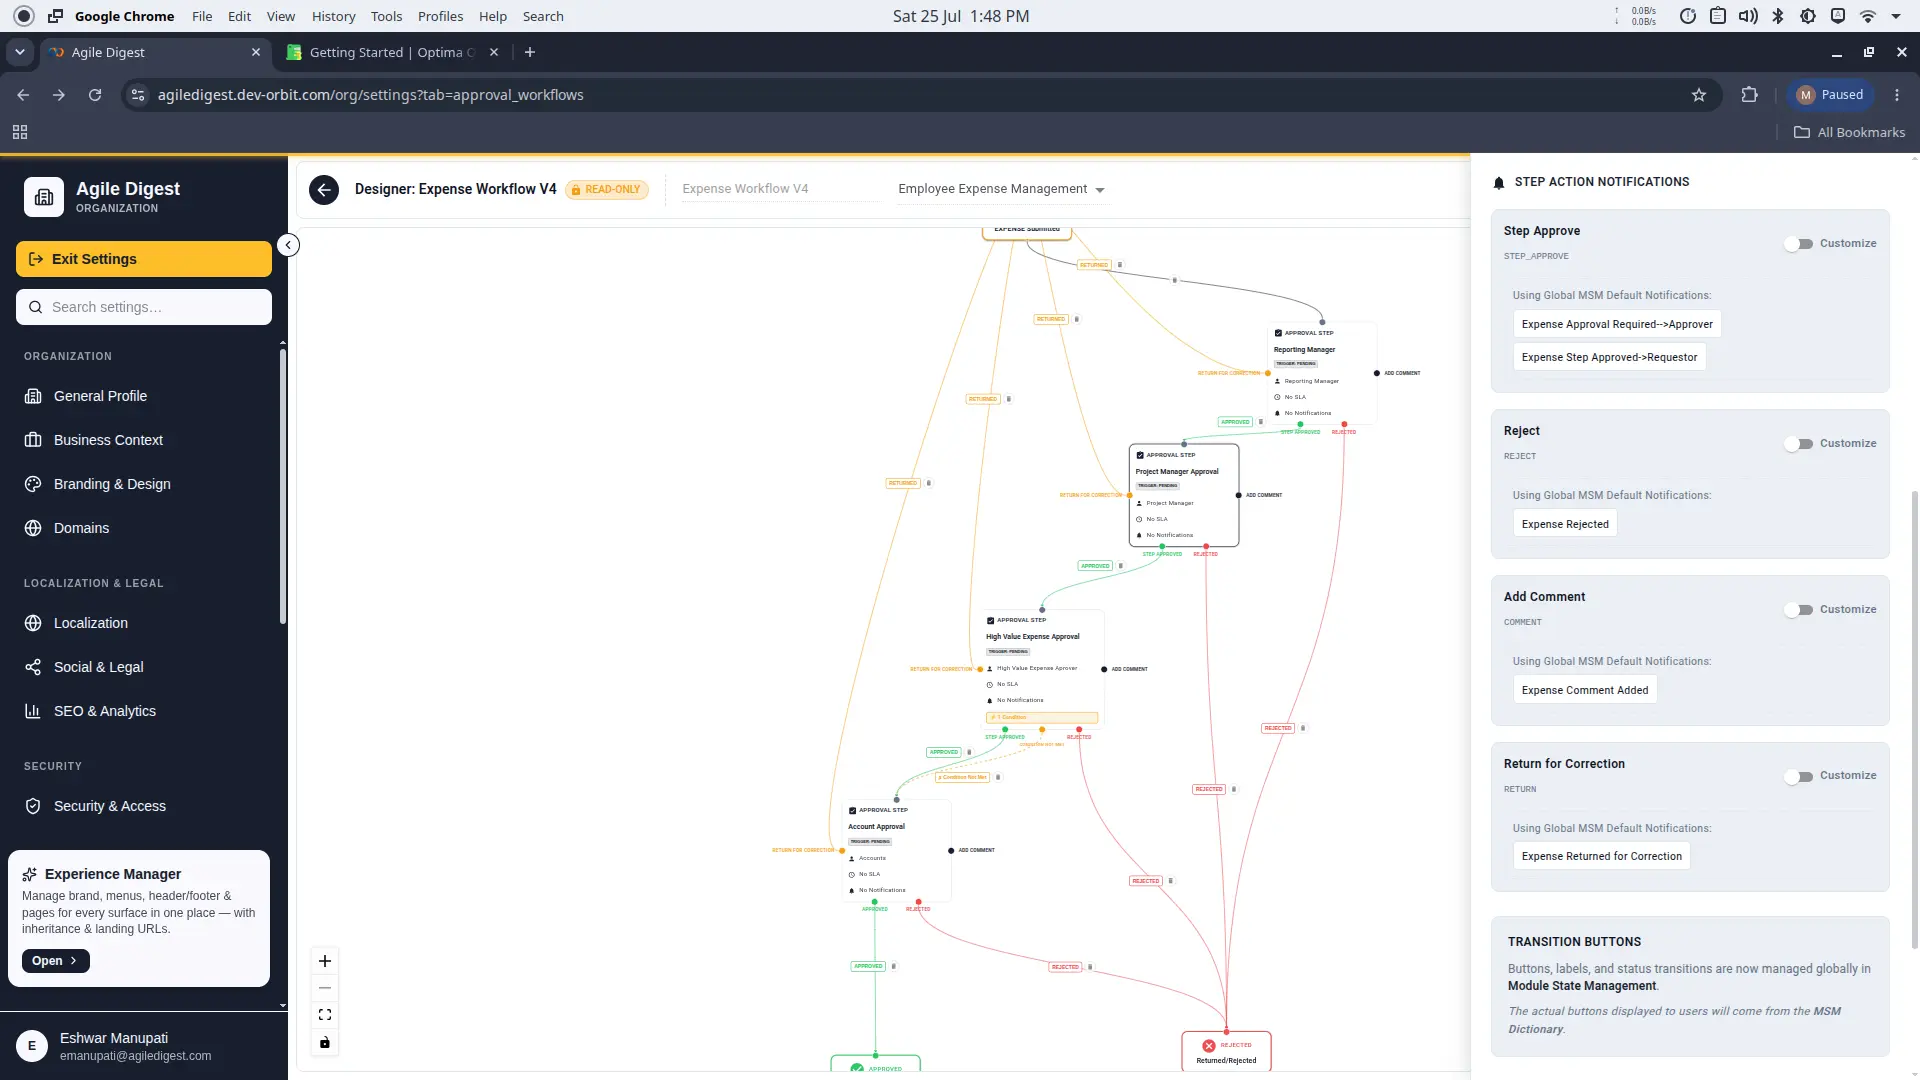Click Expense Returned for Correction chip
Viewport: 1920px width, 1080px height.
1602,856
